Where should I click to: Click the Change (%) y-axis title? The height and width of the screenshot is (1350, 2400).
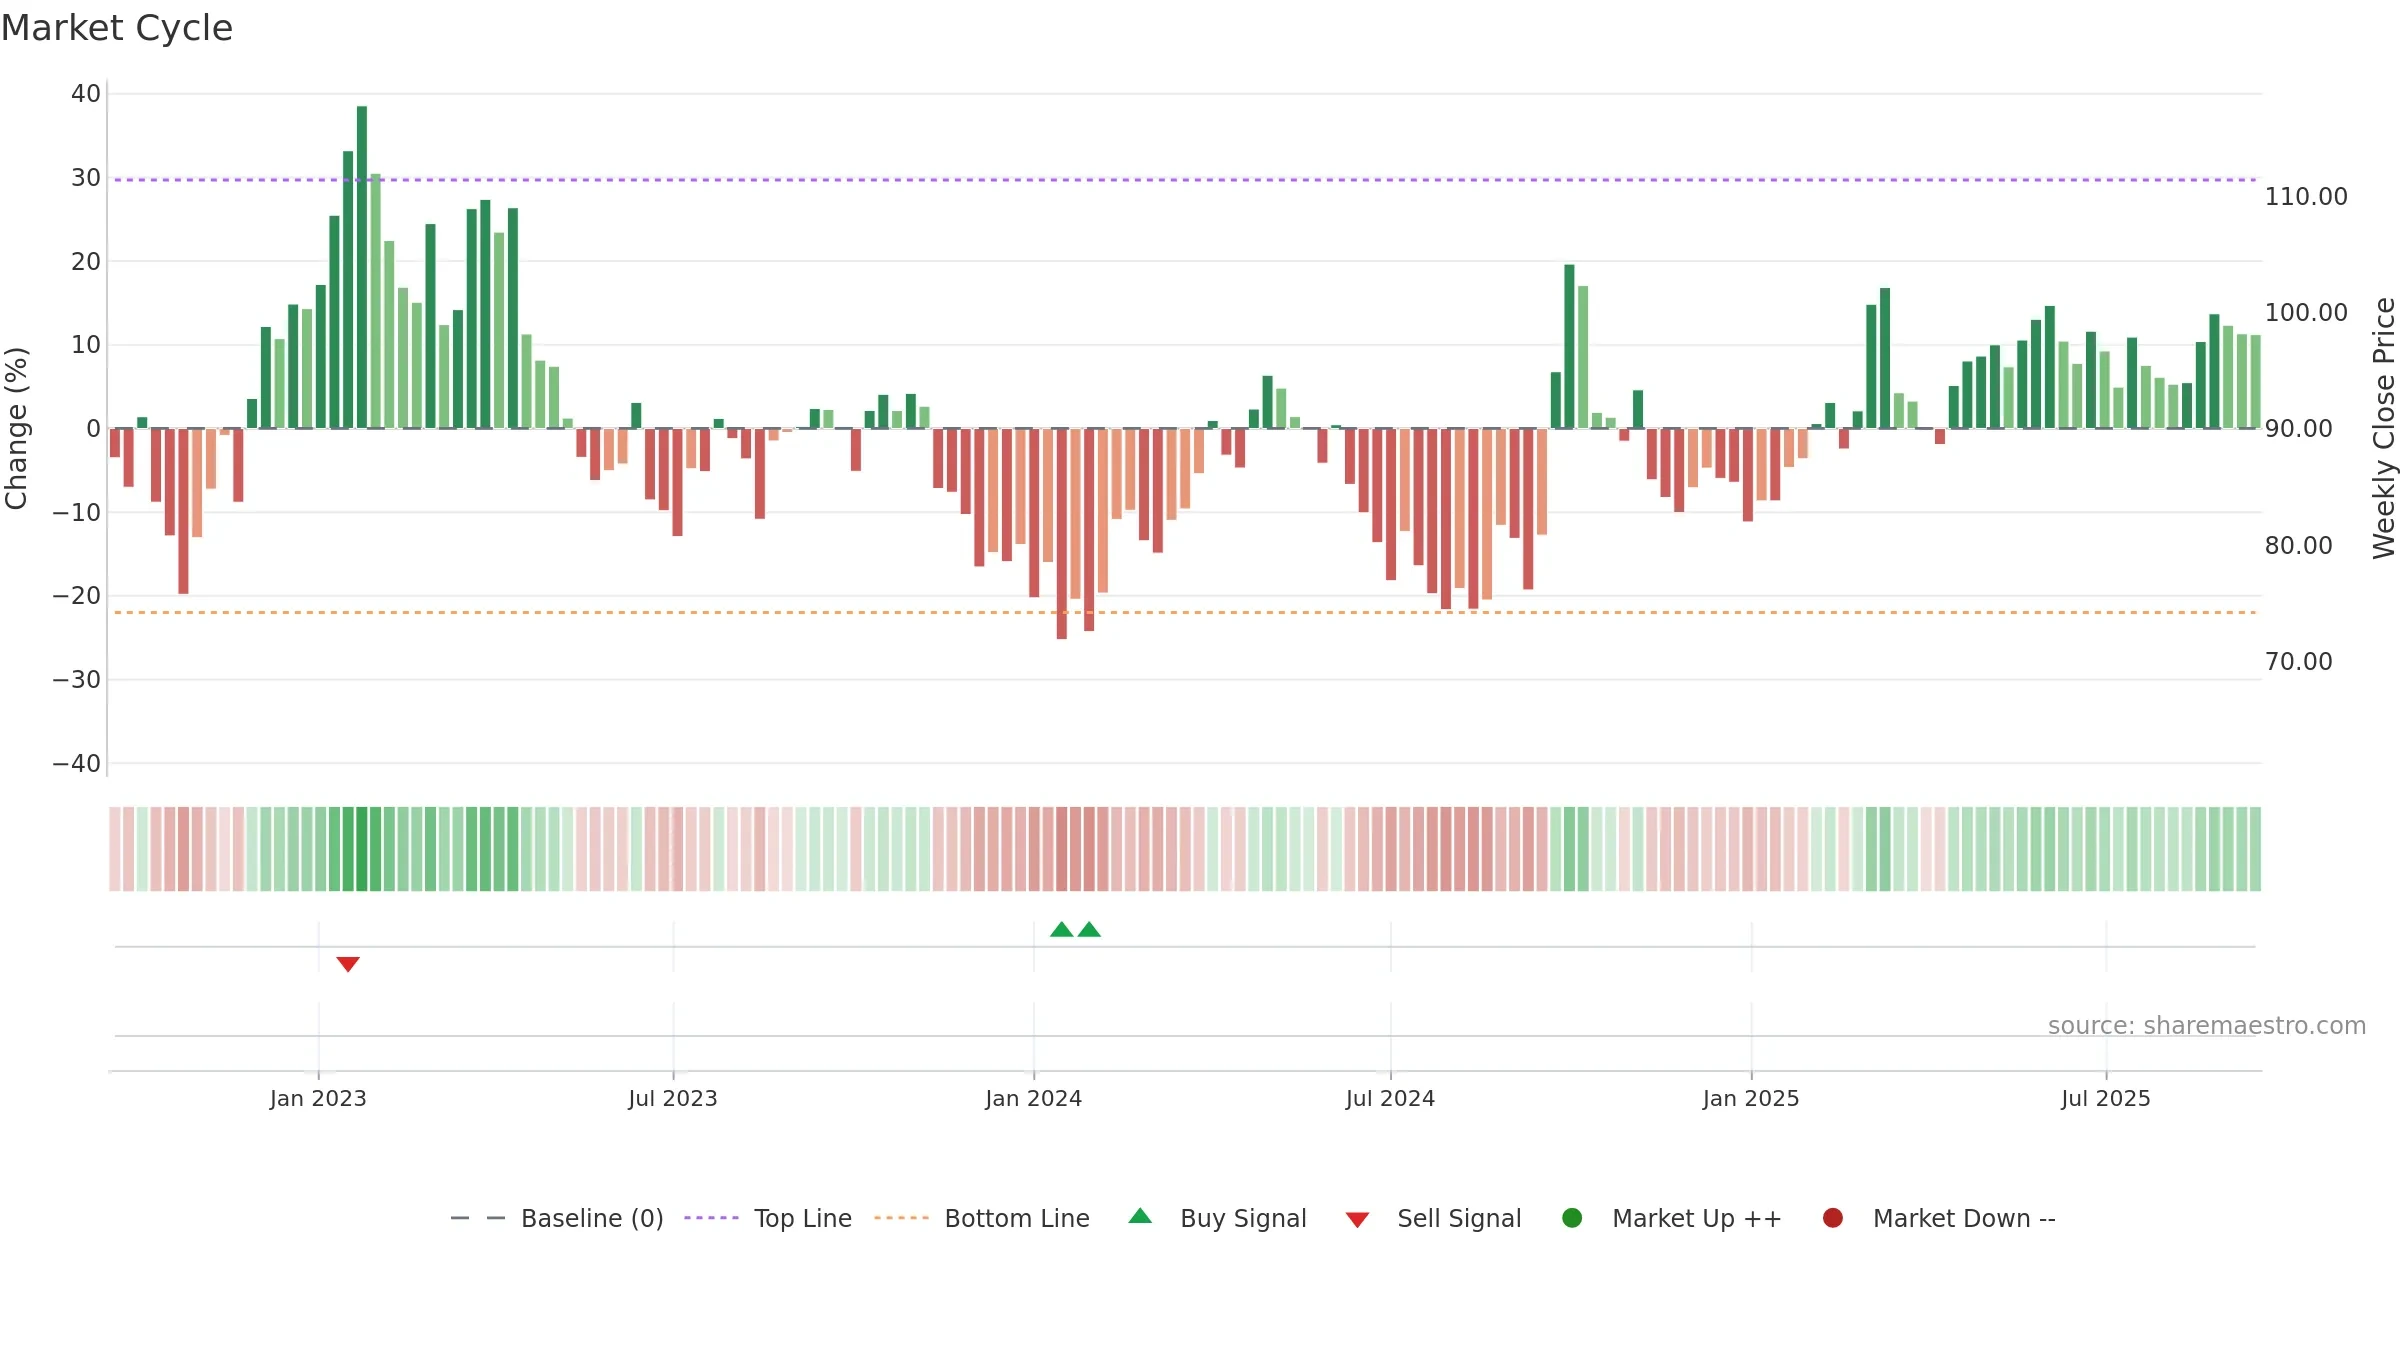pyautogui.click(x=16, y=428)
